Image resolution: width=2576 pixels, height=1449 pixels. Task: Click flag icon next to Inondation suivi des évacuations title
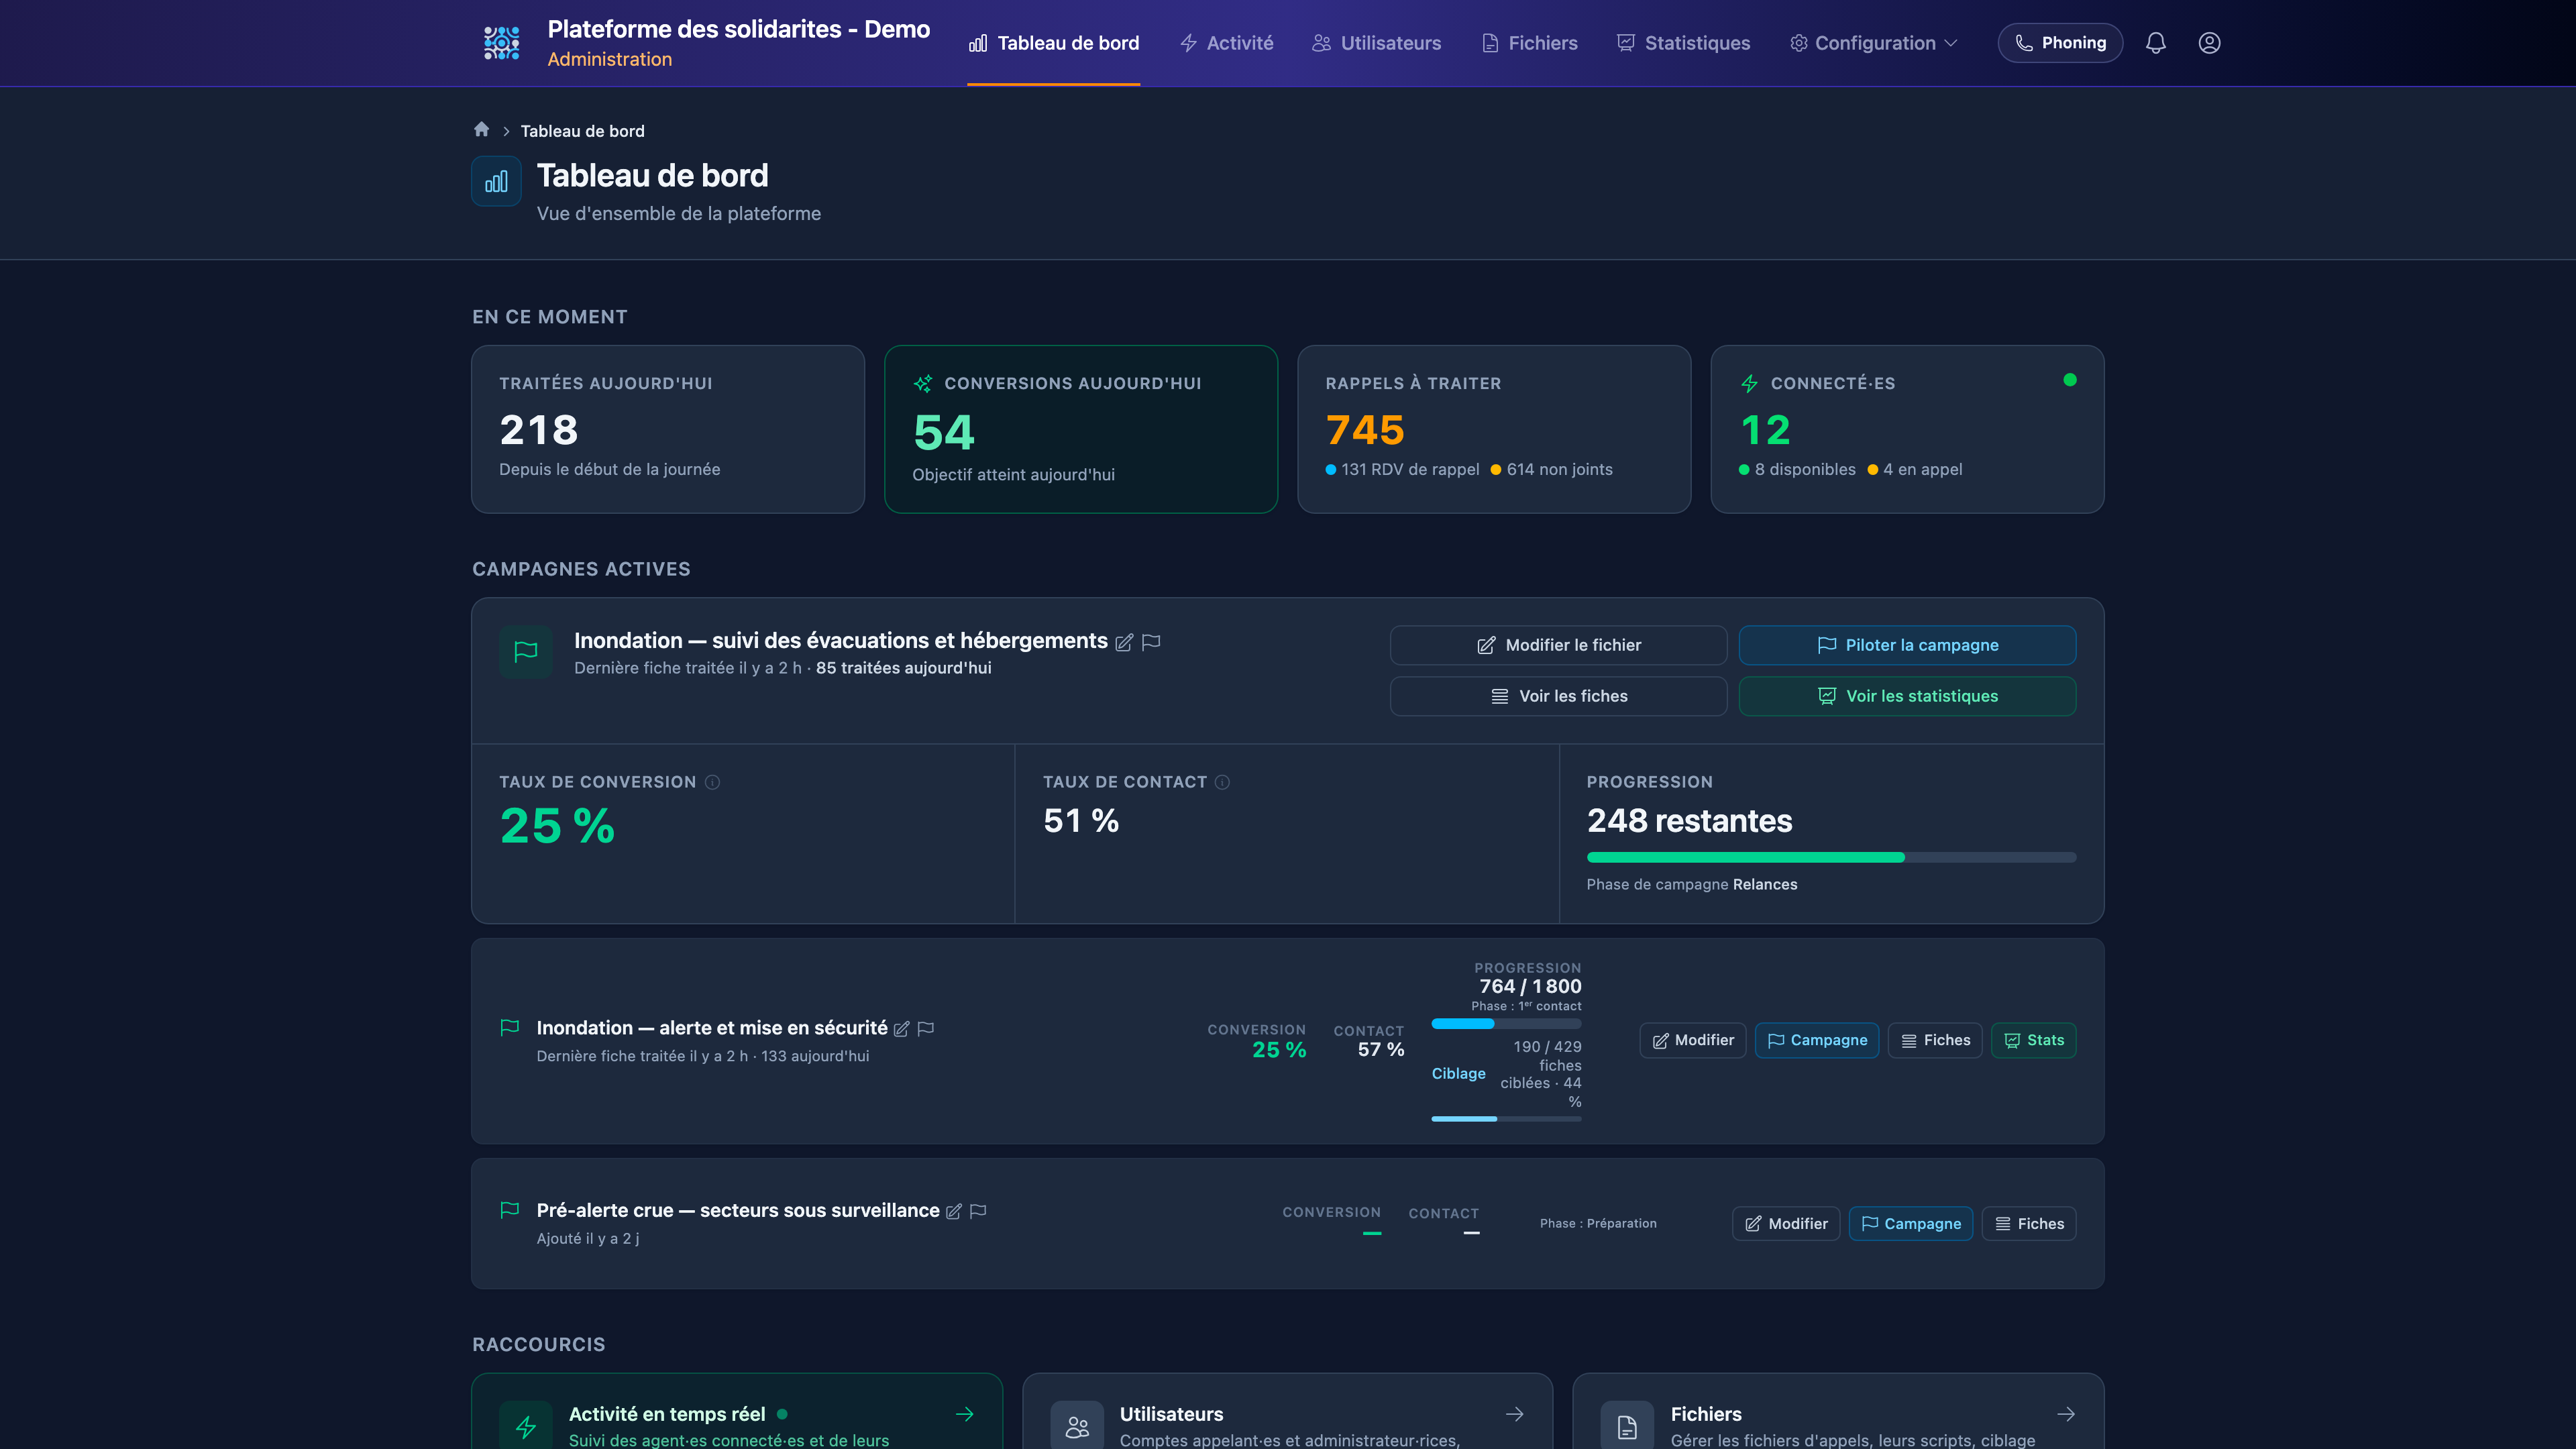[1151, 642]
